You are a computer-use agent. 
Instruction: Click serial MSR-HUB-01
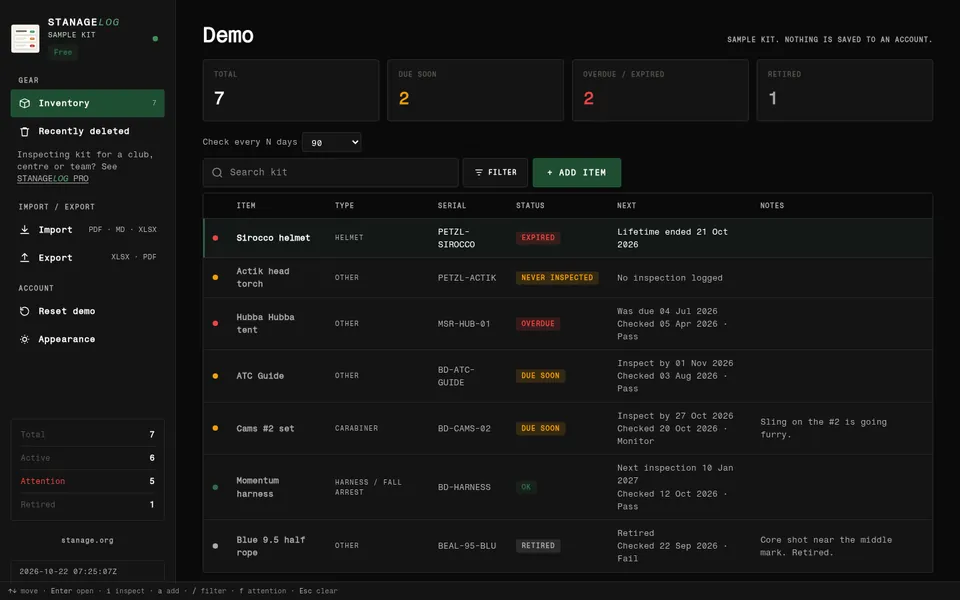[464, 323]
